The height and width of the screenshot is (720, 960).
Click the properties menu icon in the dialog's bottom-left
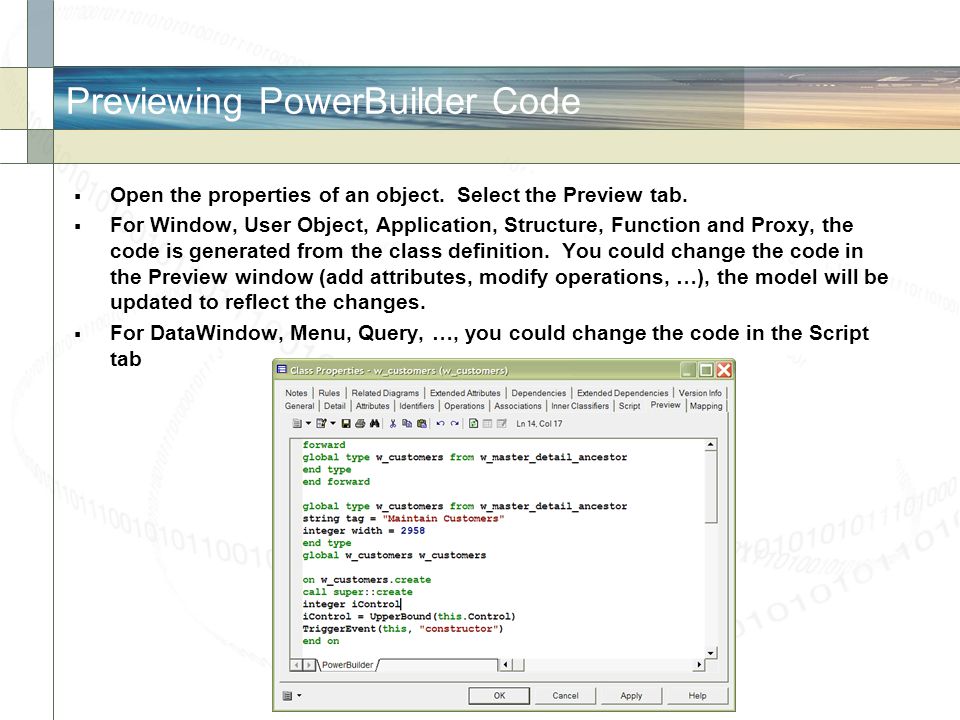[x=287, y=696]
